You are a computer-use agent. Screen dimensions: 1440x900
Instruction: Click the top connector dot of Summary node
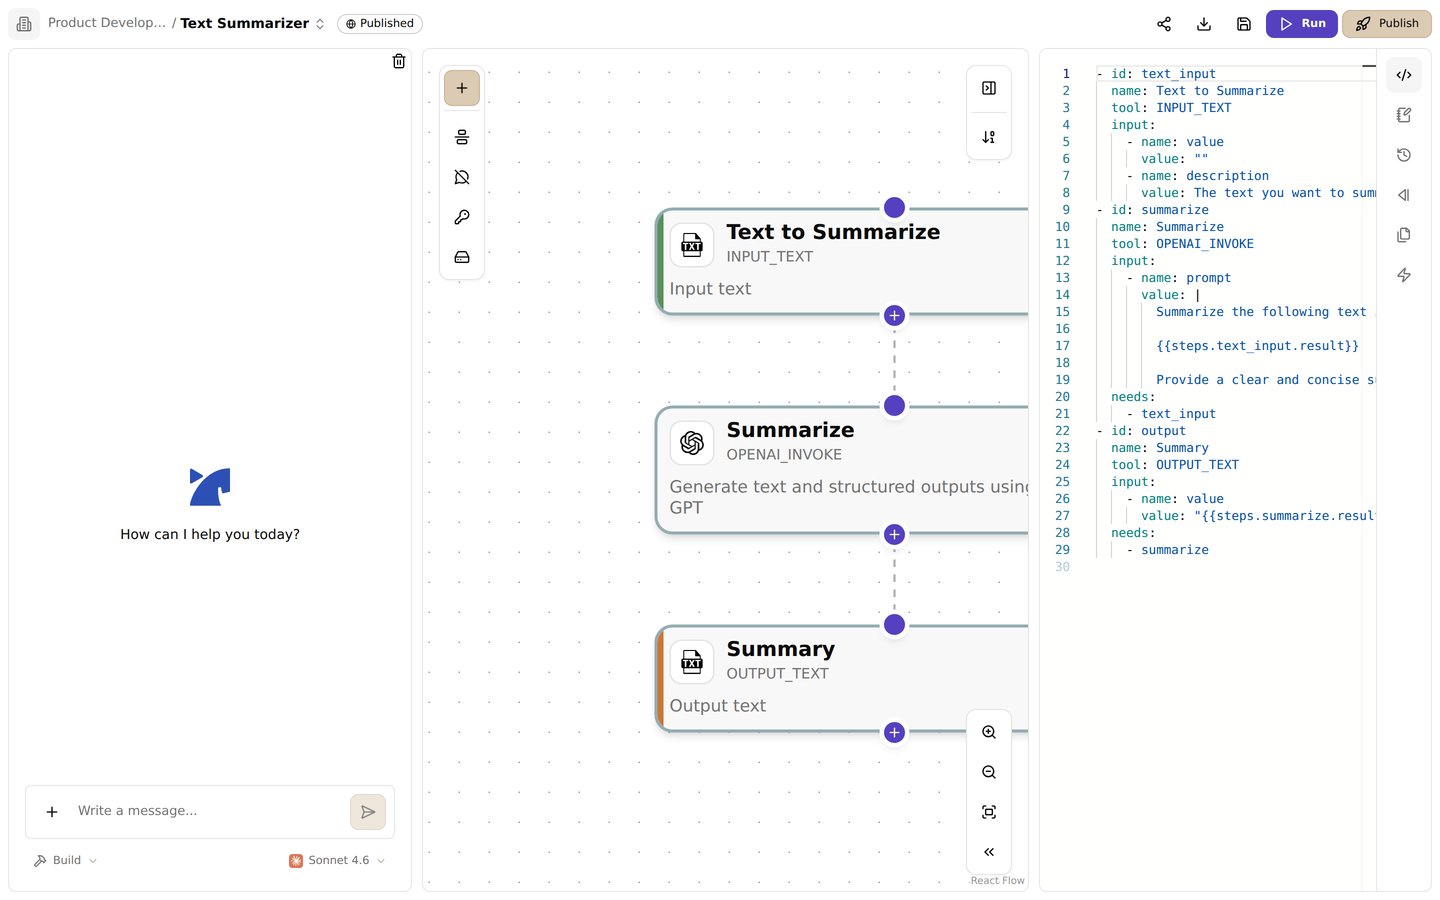point(895,624)
